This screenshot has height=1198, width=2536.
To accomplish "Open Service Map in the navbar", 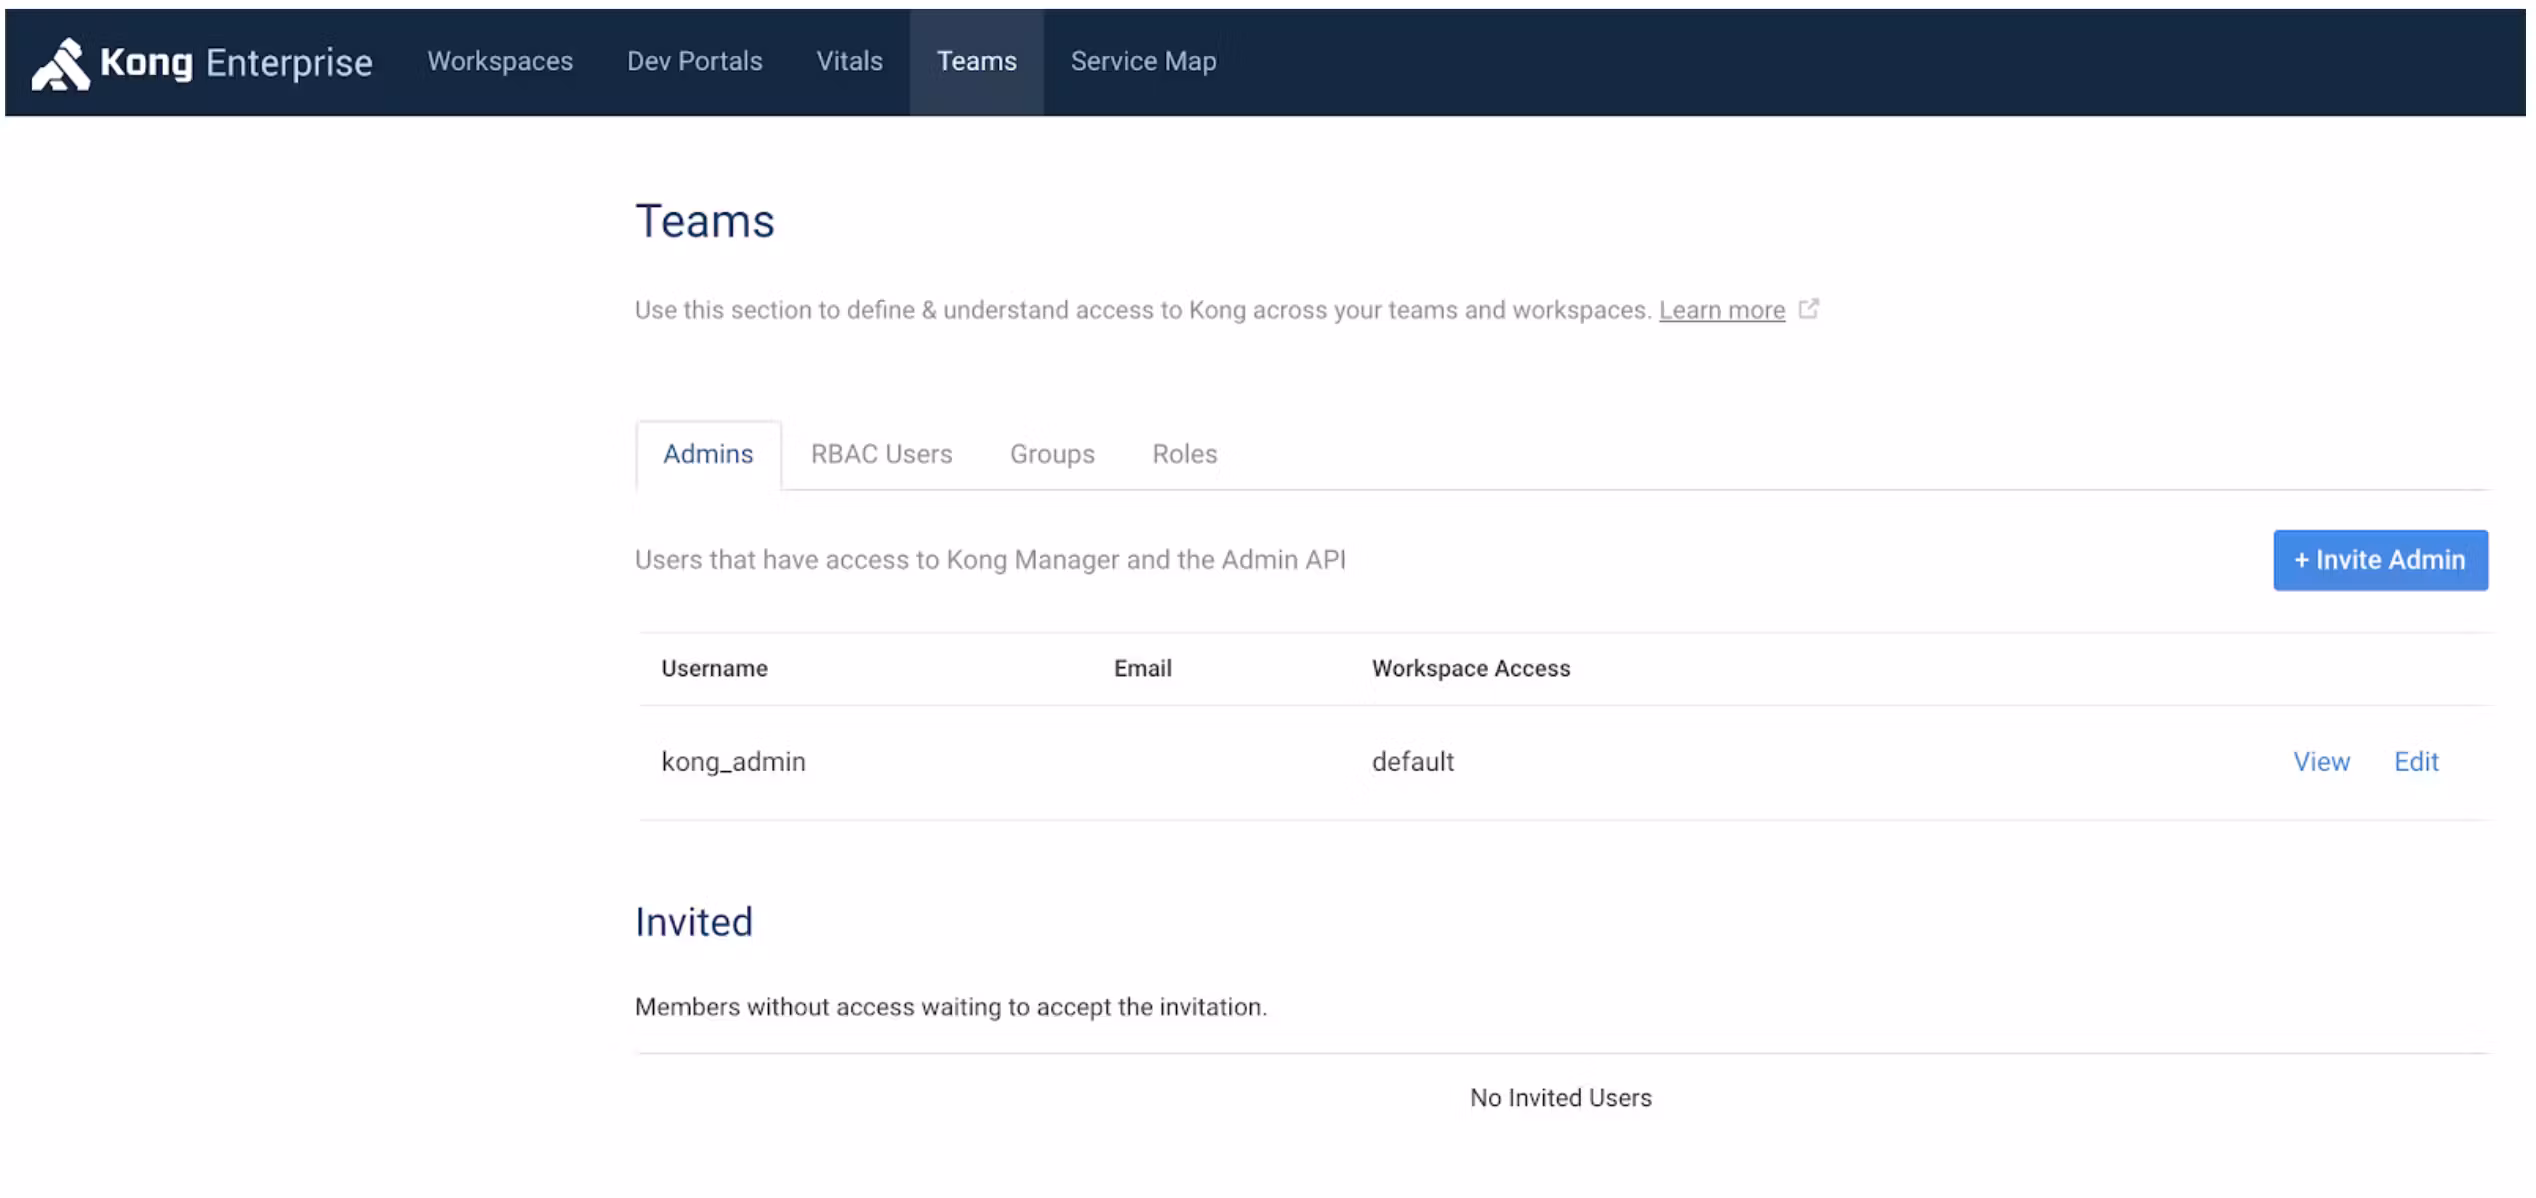I will tap(1143, 61).
